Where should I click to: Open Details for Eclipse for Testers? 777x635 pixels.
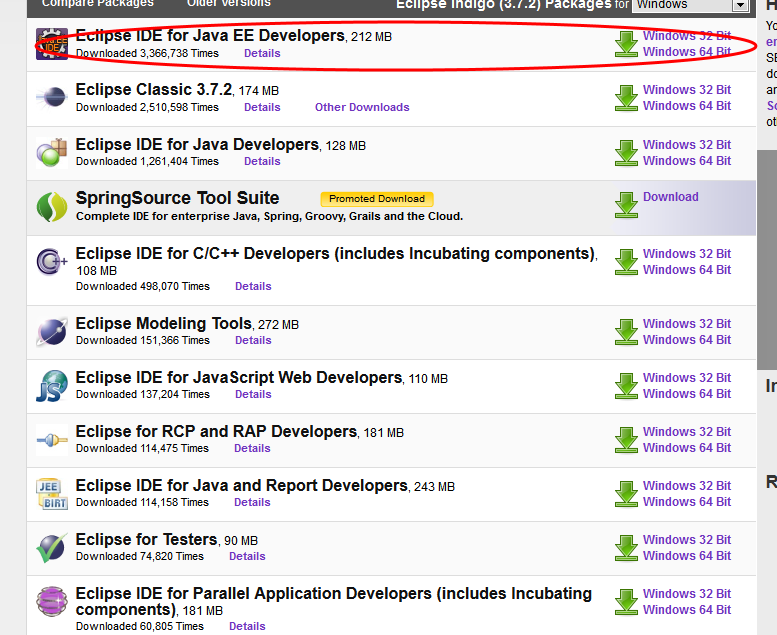(x=247, y=556)
